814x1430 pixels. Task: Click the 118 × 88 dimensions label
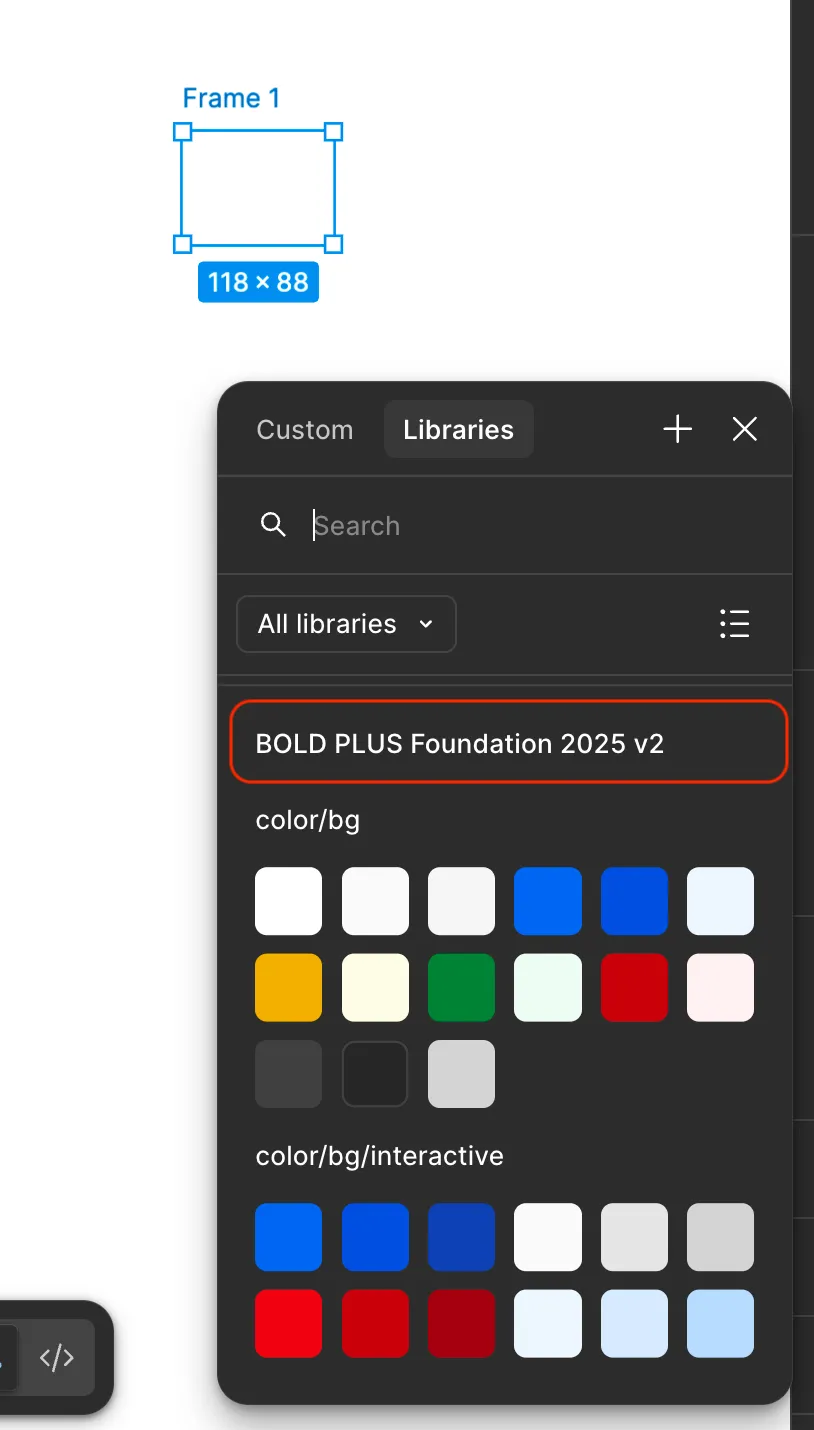[x=258, y=282]
